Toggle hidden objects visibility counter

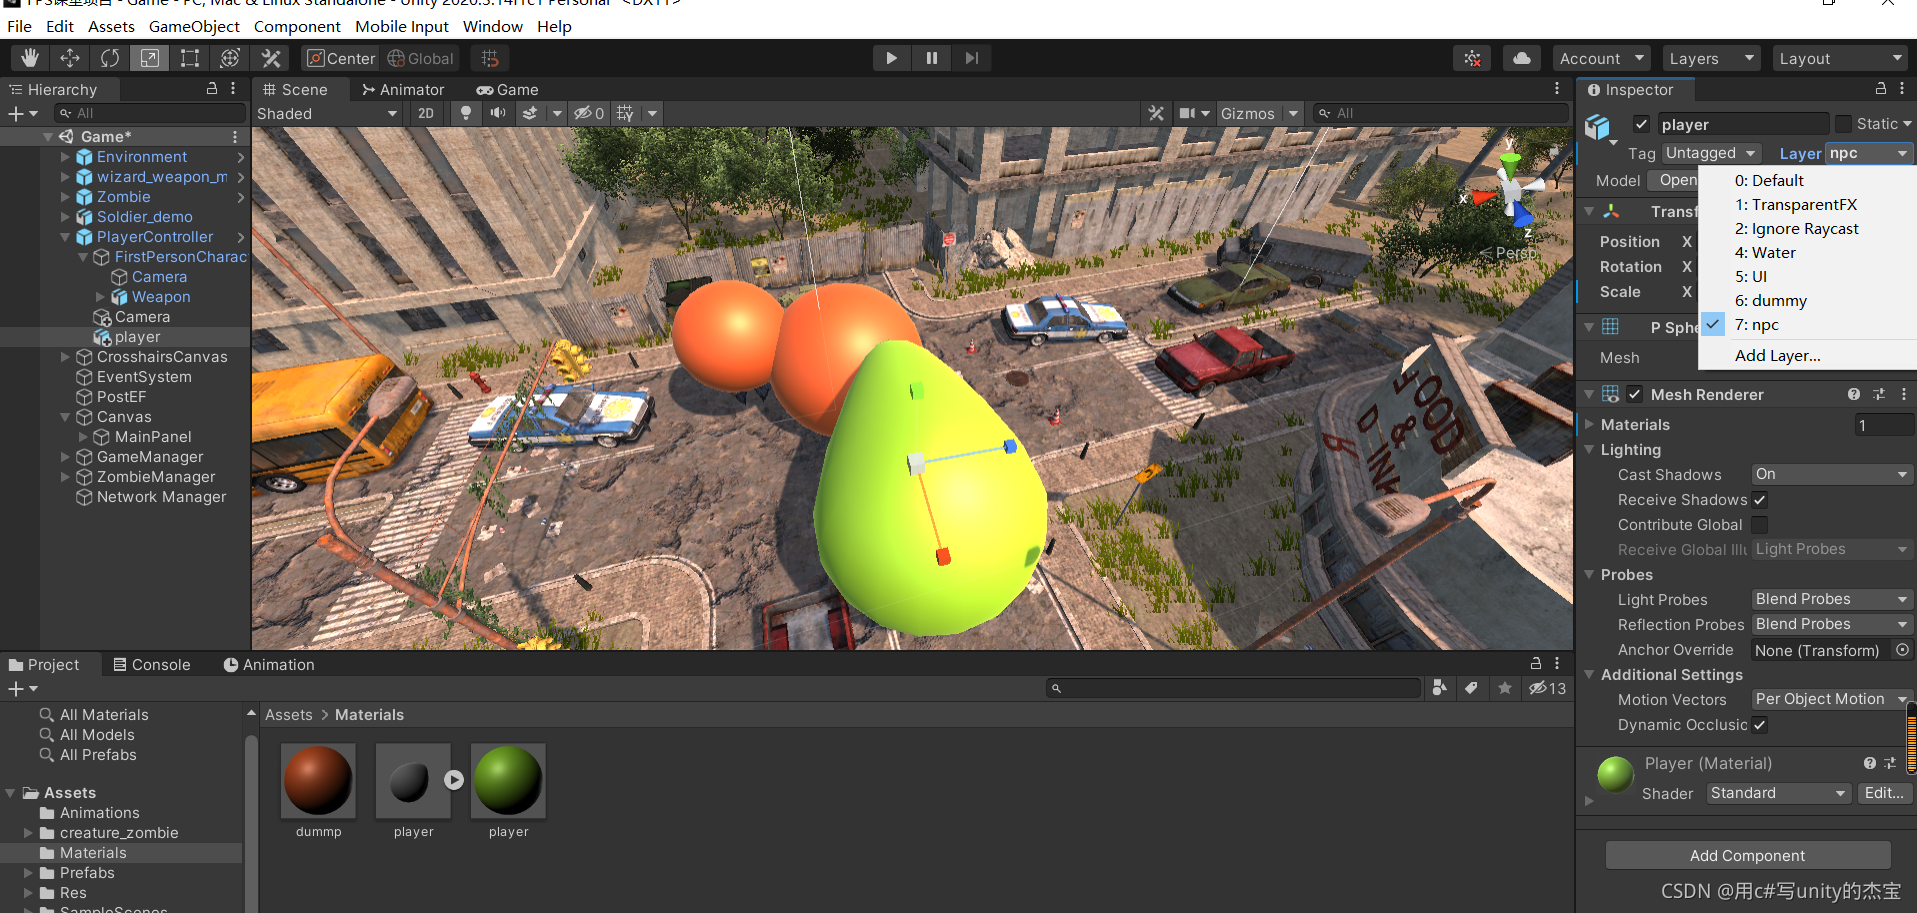(x=589, y=113)
